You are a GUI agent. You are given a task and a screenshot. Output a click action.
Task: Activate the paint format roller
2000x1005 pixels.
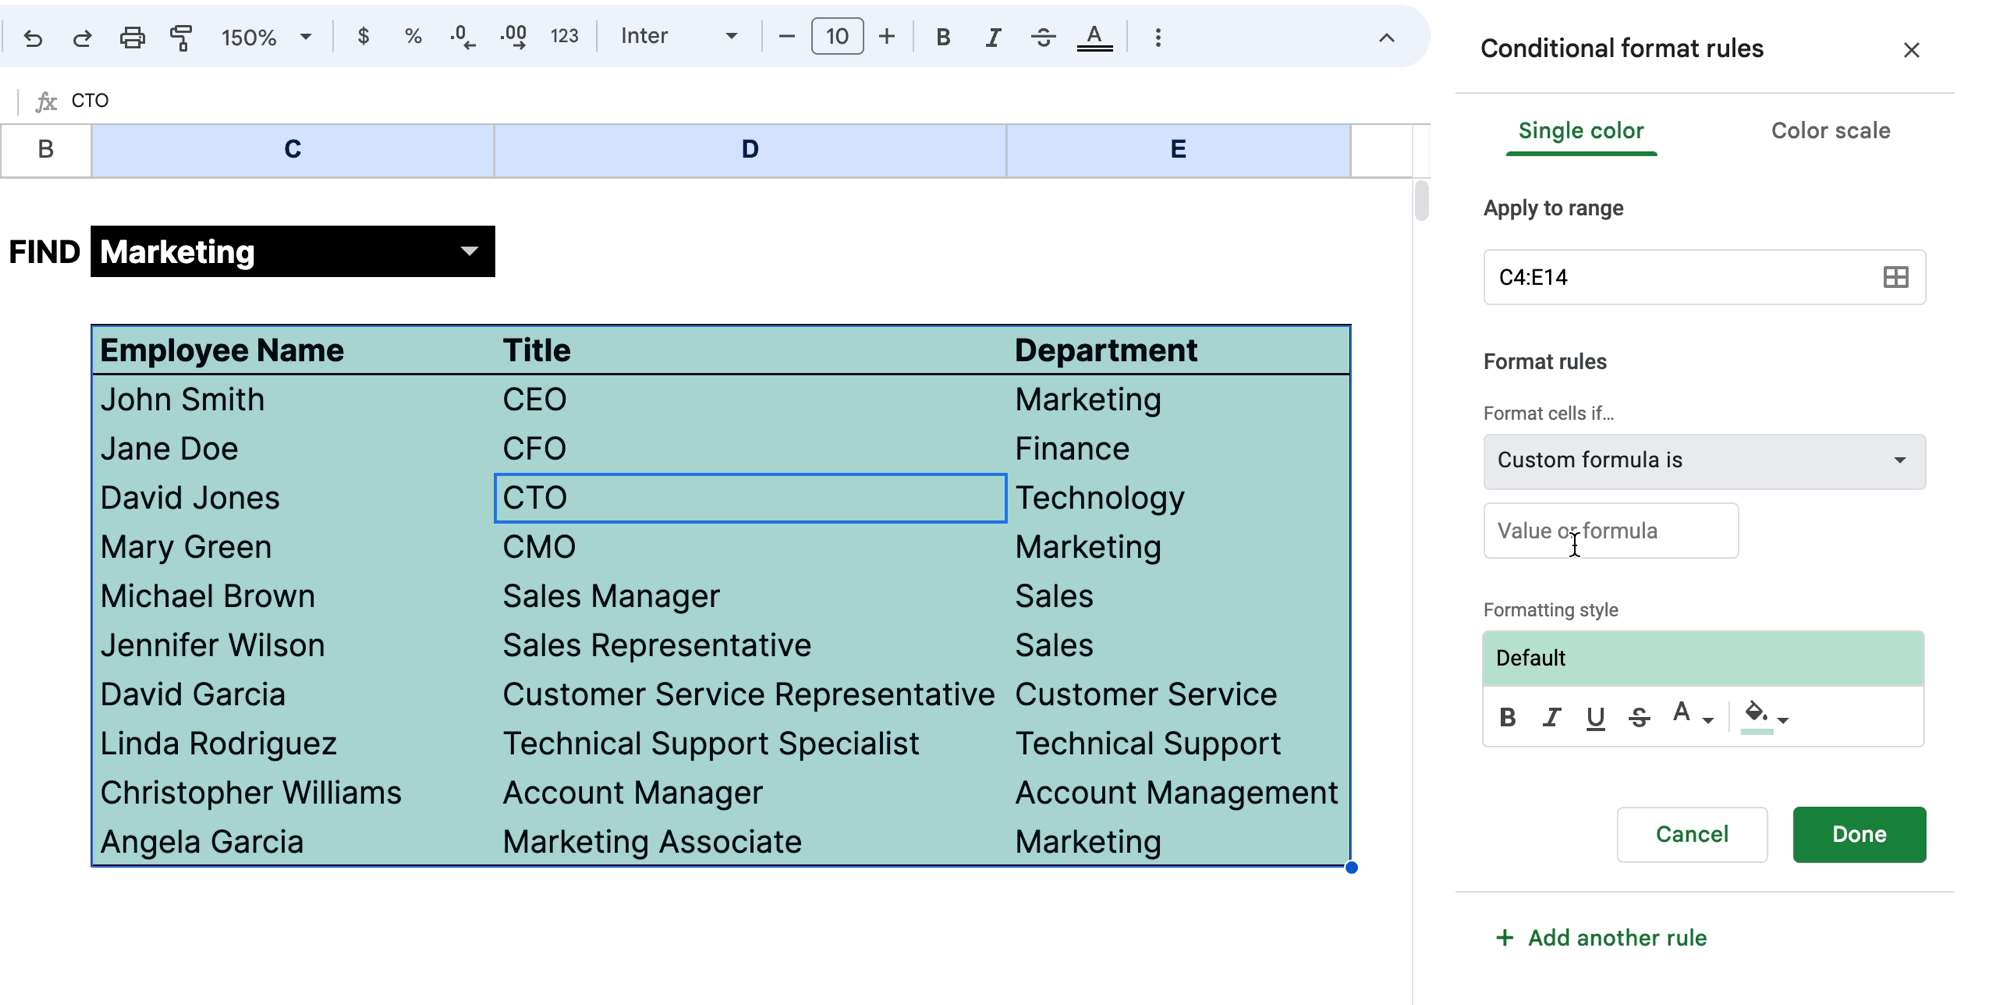[181, 38]
